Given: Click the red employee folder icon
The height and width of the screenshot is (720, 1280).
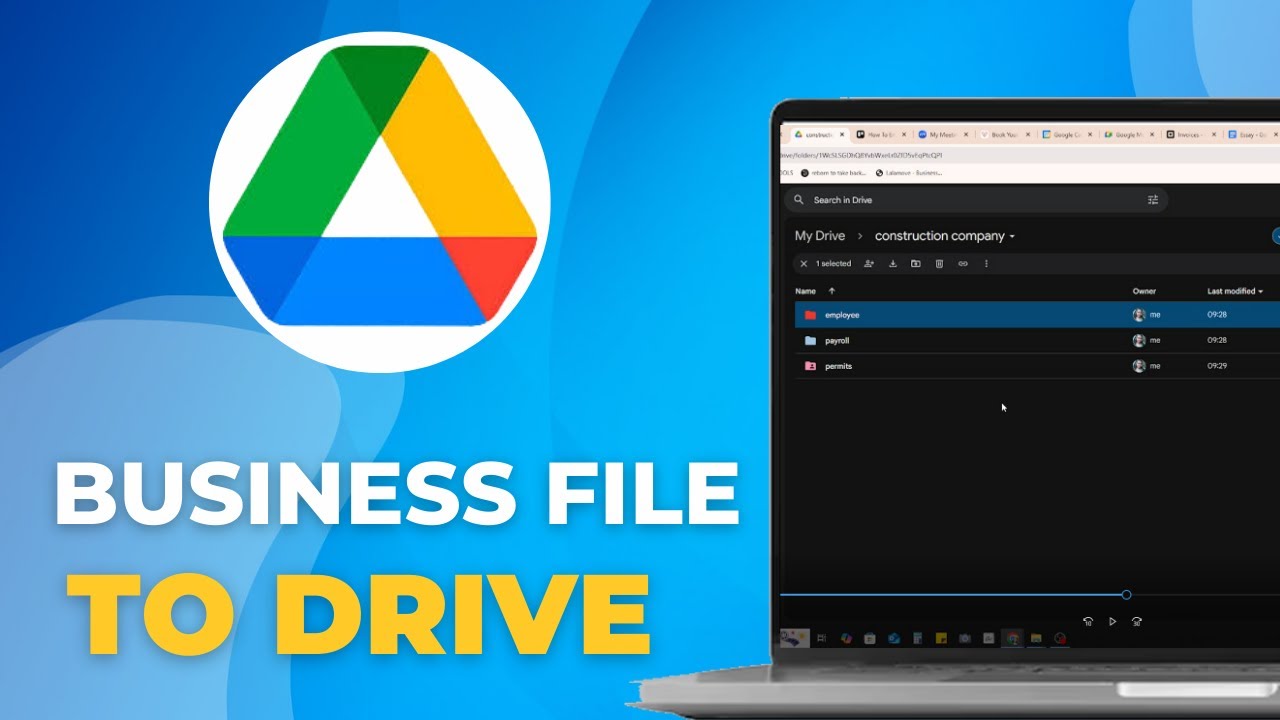Looking at the screenshot, I should (810, 315).
